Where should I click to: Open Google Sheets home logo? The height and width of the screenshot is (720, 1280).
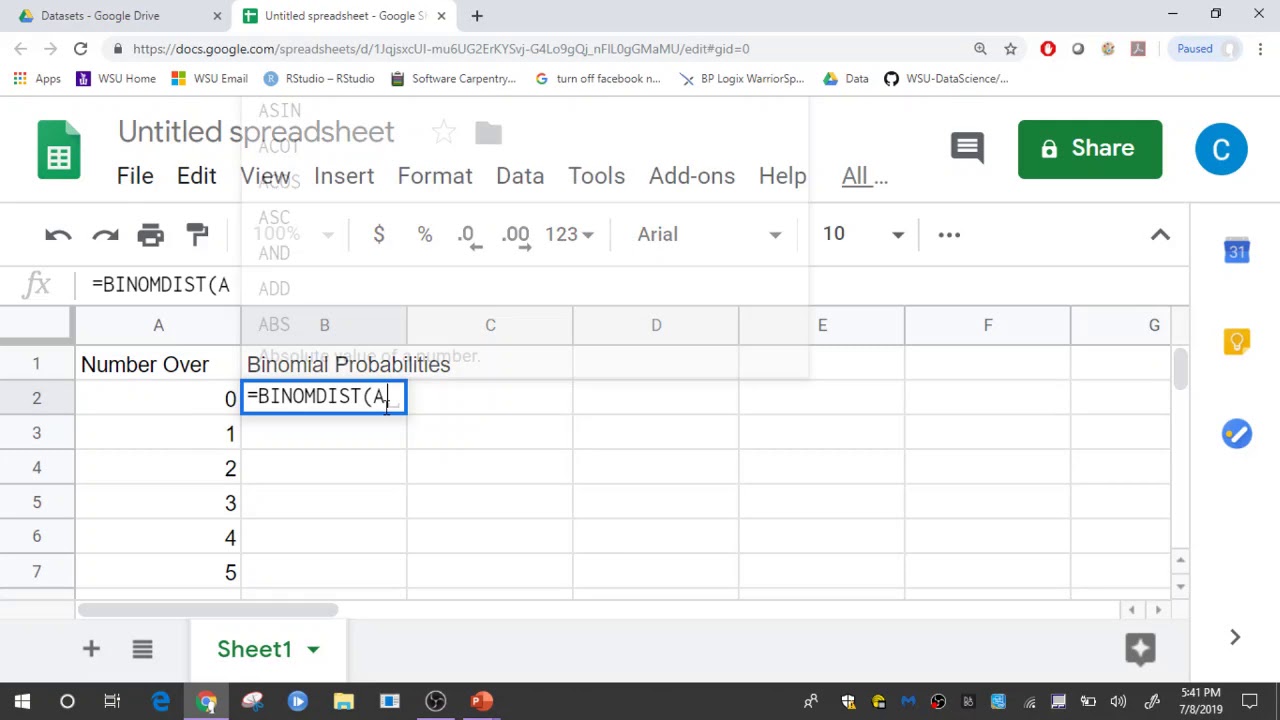59,149
